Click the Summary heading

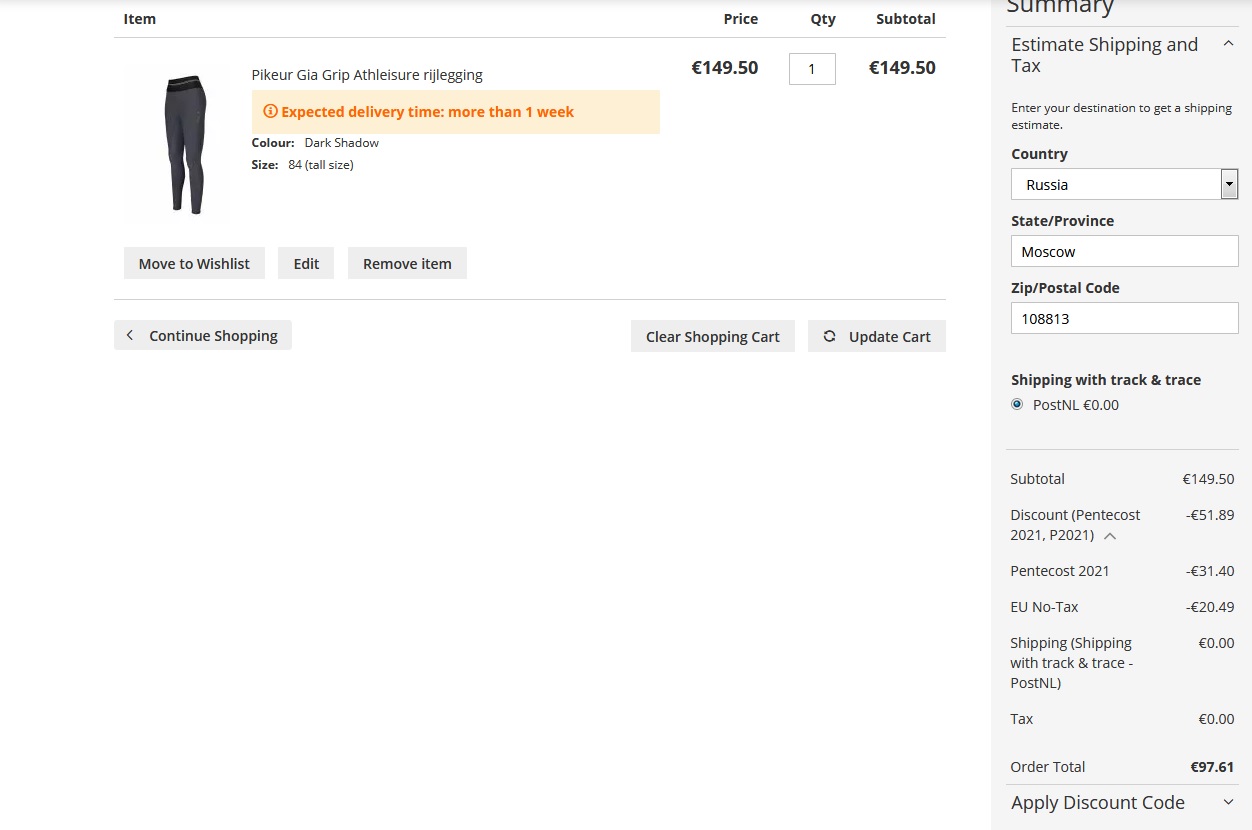[1059, 8]
